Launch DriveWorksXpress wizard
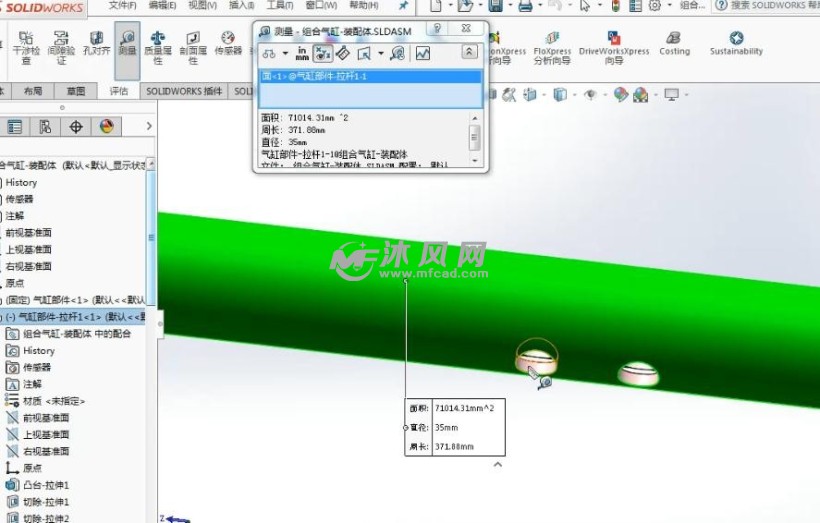Image resolution: width=820 pixels, height=523 pixels. coord(614,48)
